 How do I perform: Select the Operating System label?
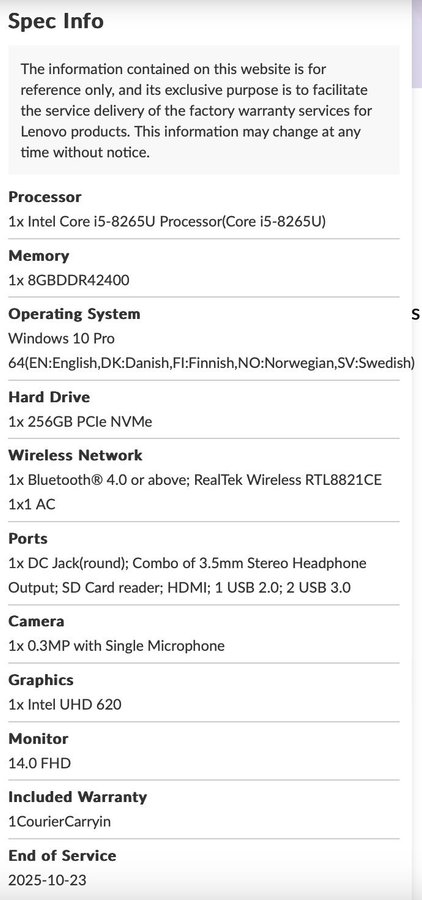pos(74,315)
